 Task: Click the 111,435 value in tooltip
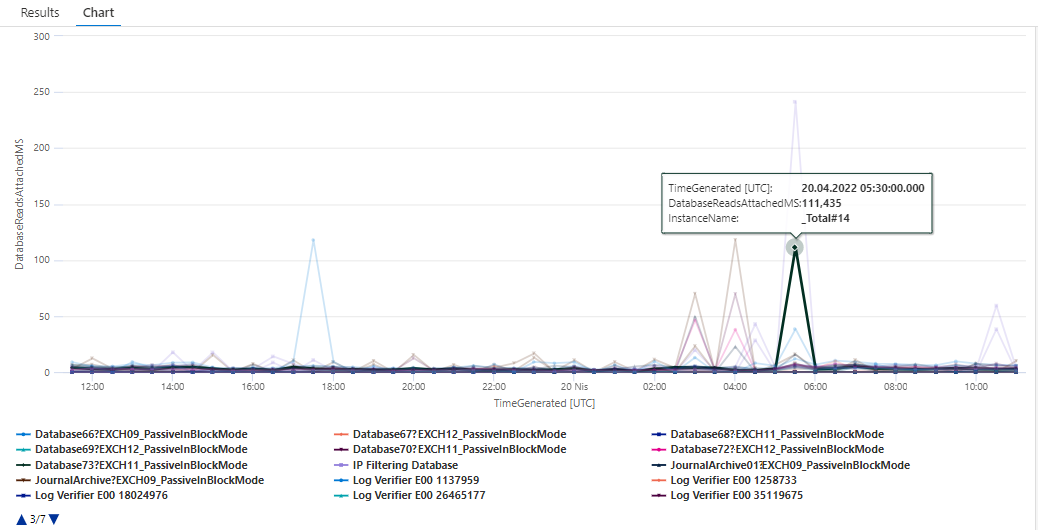coord(822,202)
